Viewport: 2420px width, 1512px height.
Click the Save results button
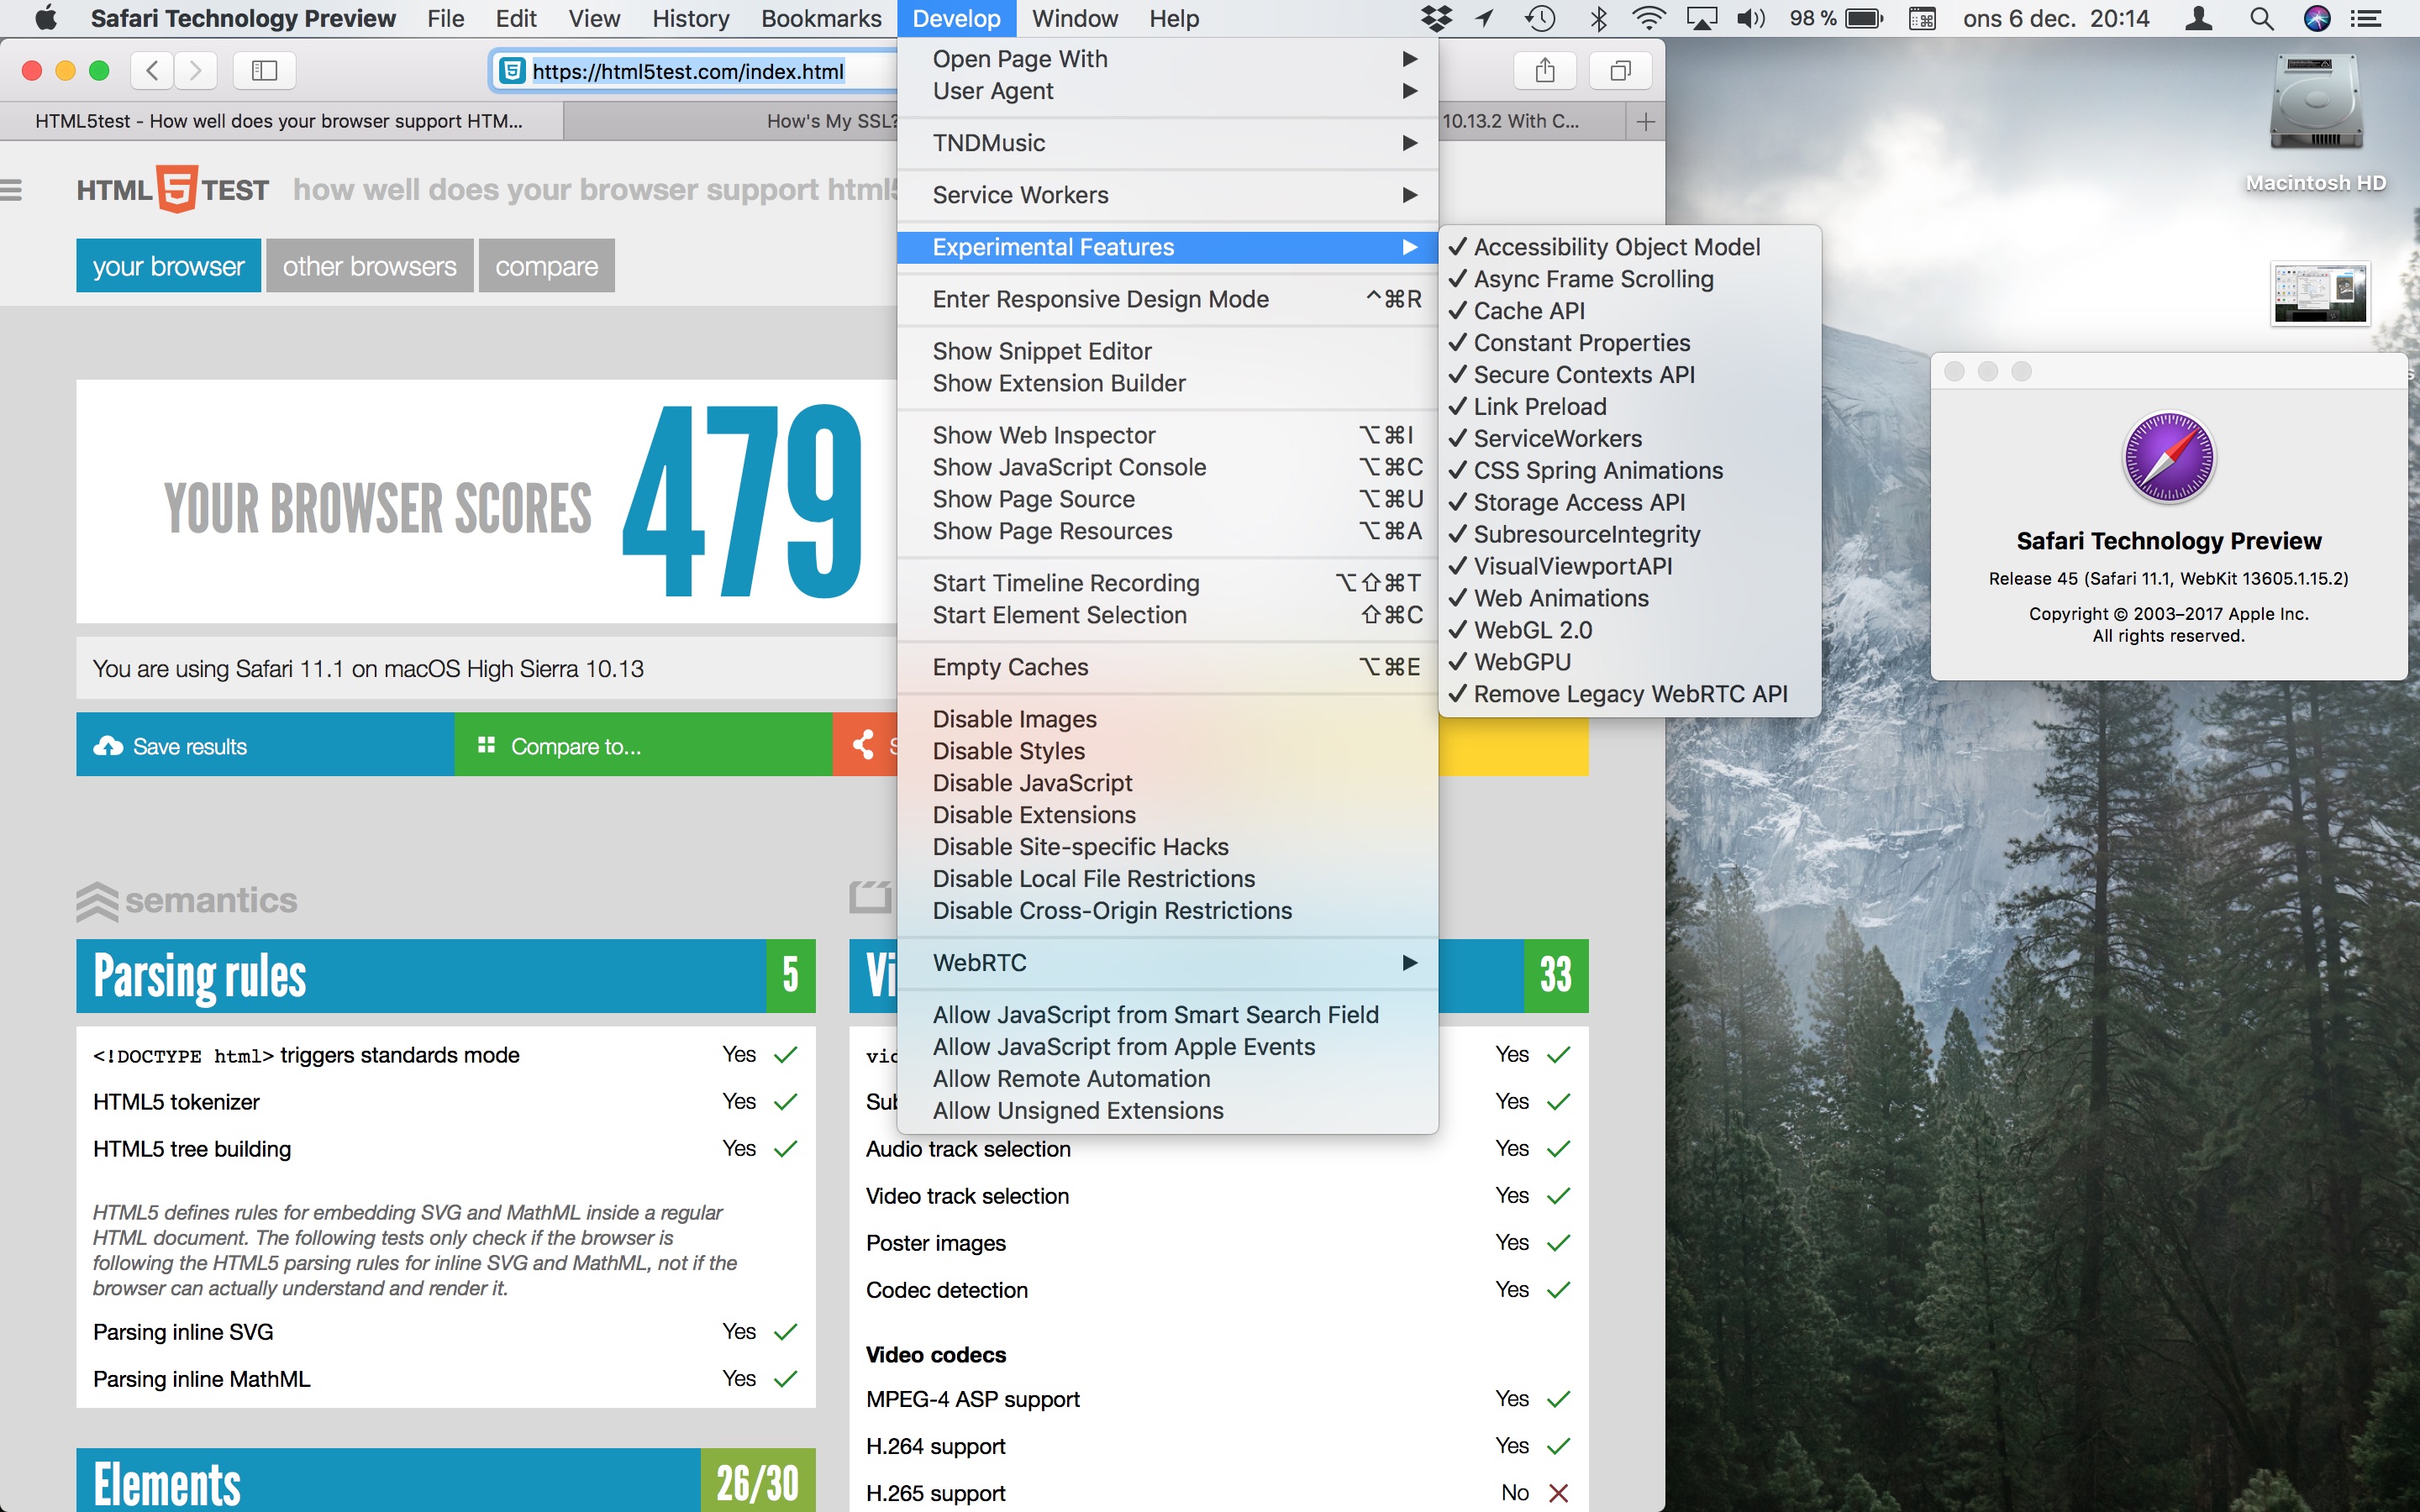click(x=265, y=745)
